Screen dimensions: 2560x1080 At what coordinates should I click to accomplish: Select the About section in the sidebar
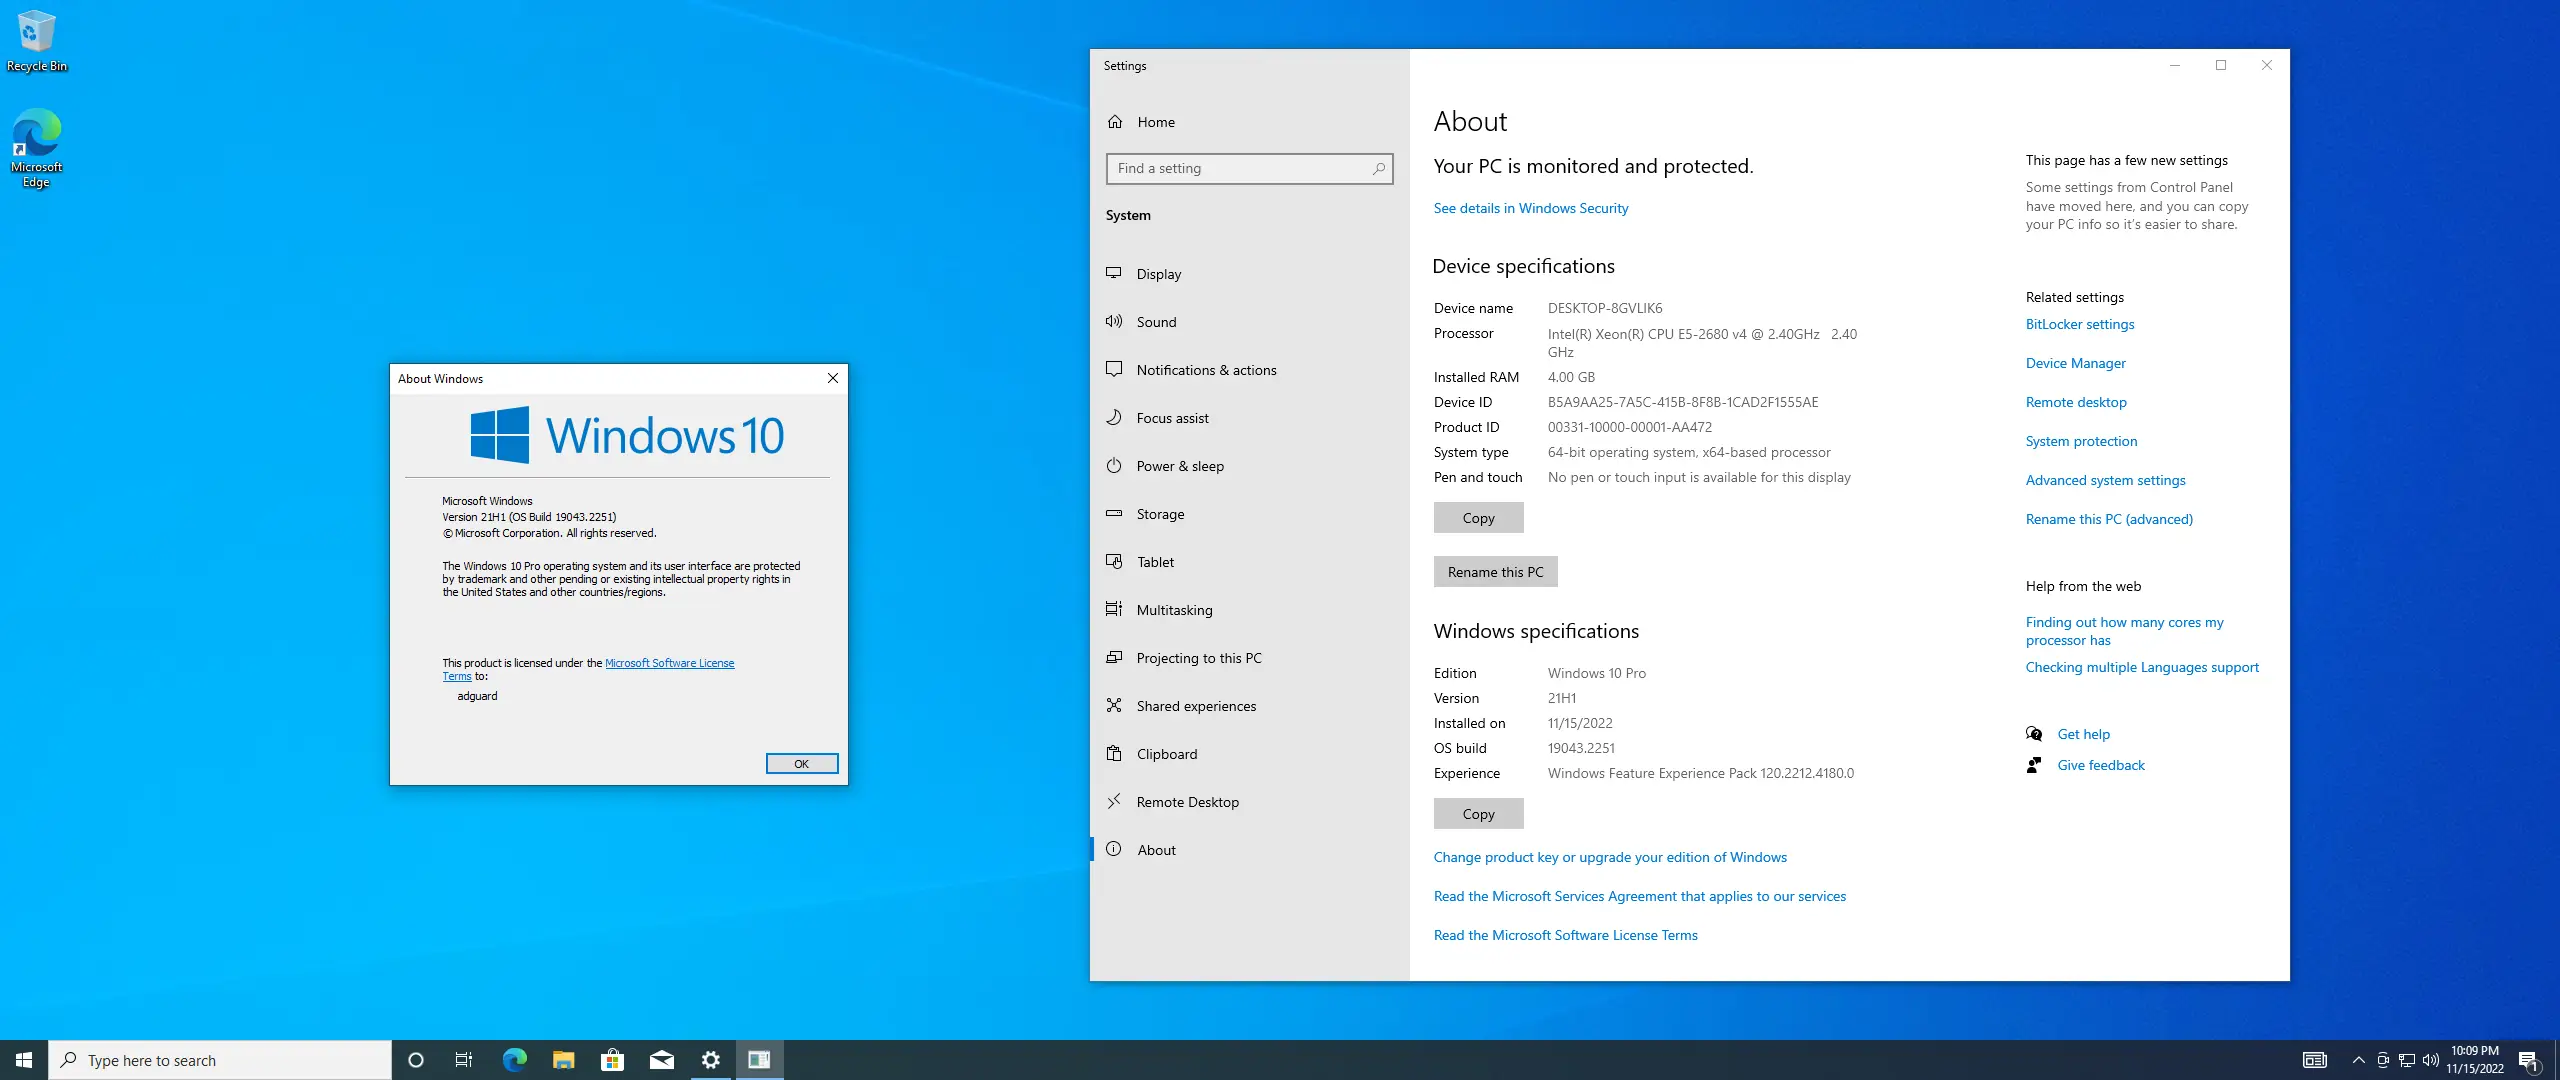1156,849
